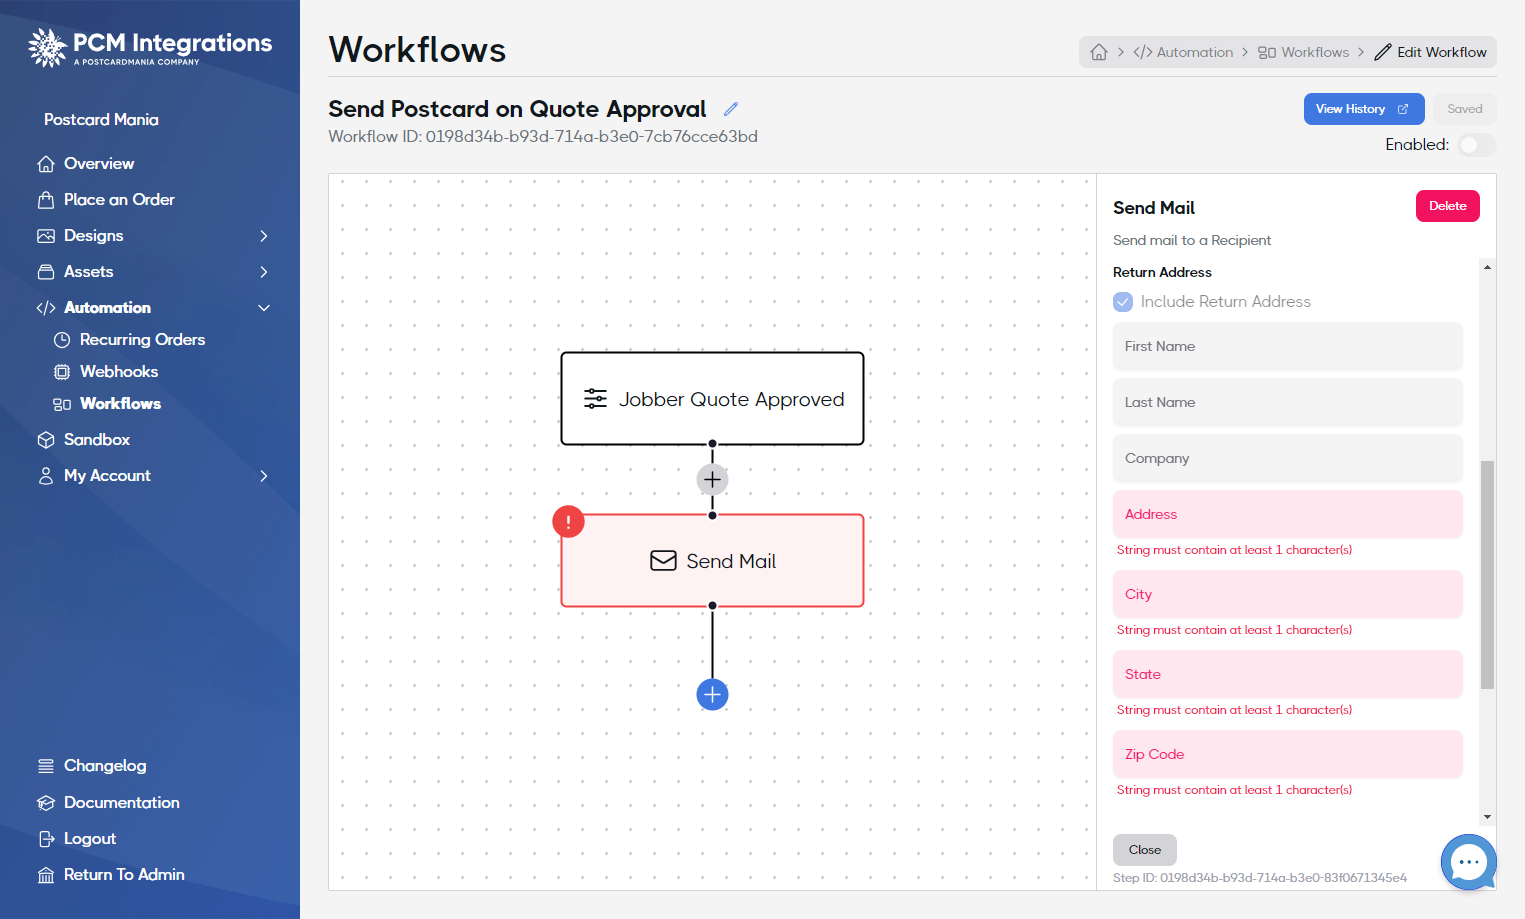1525x919 pixels.
Task: Click the Overview house icon in the sidebar
Action: 46,164
